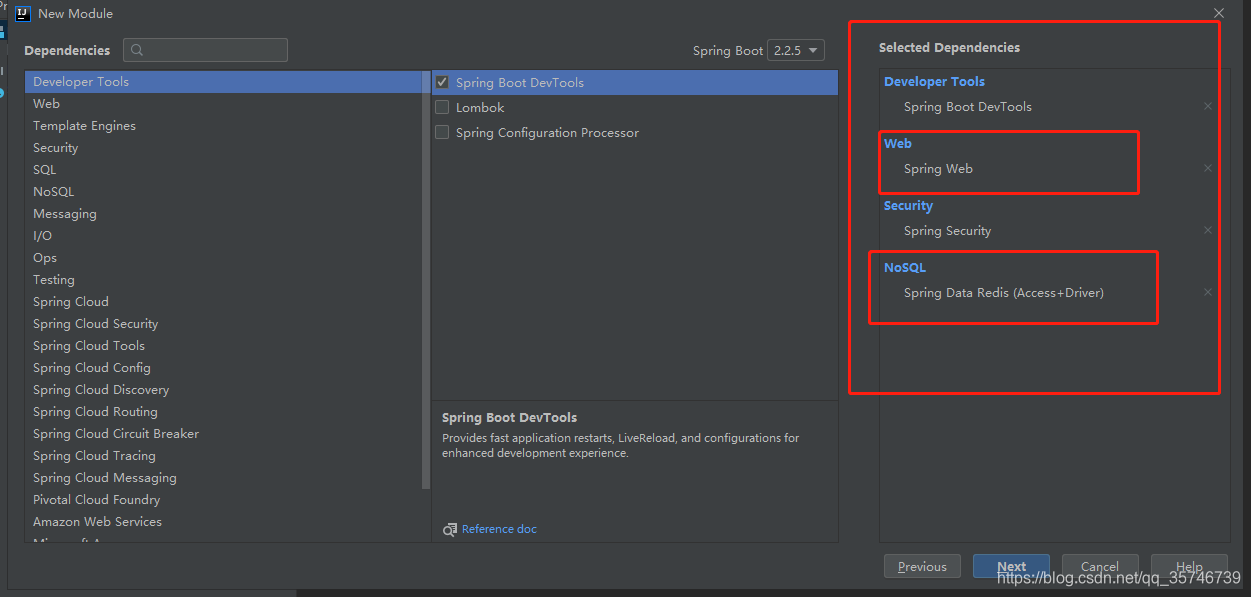The height and width of the screenshot is (597, 1251).
Task: Click the Reference doc link icon
Action: [x=450, y=529]
